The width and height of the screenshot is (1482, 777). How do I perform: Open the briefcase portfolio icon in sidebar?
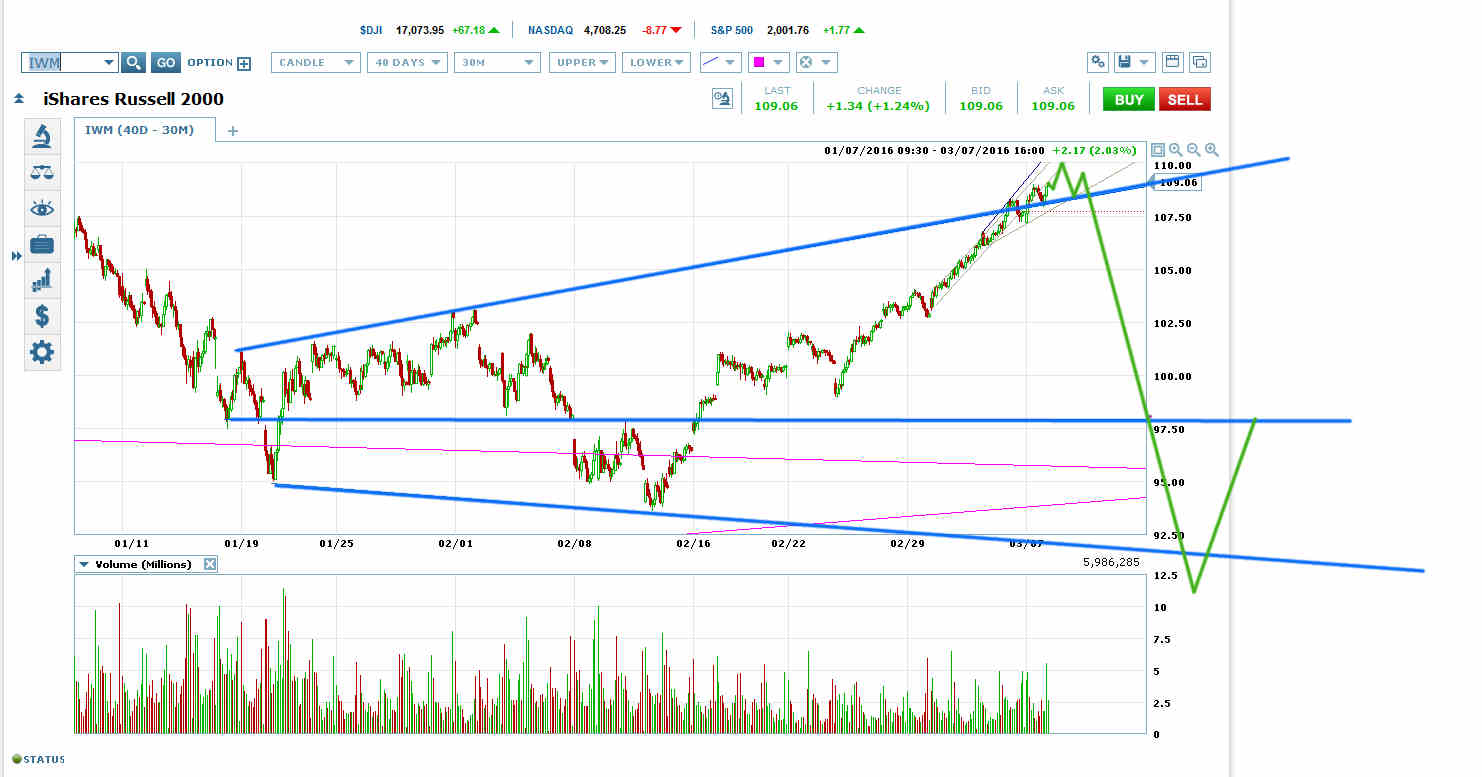(x=42, y=244)
